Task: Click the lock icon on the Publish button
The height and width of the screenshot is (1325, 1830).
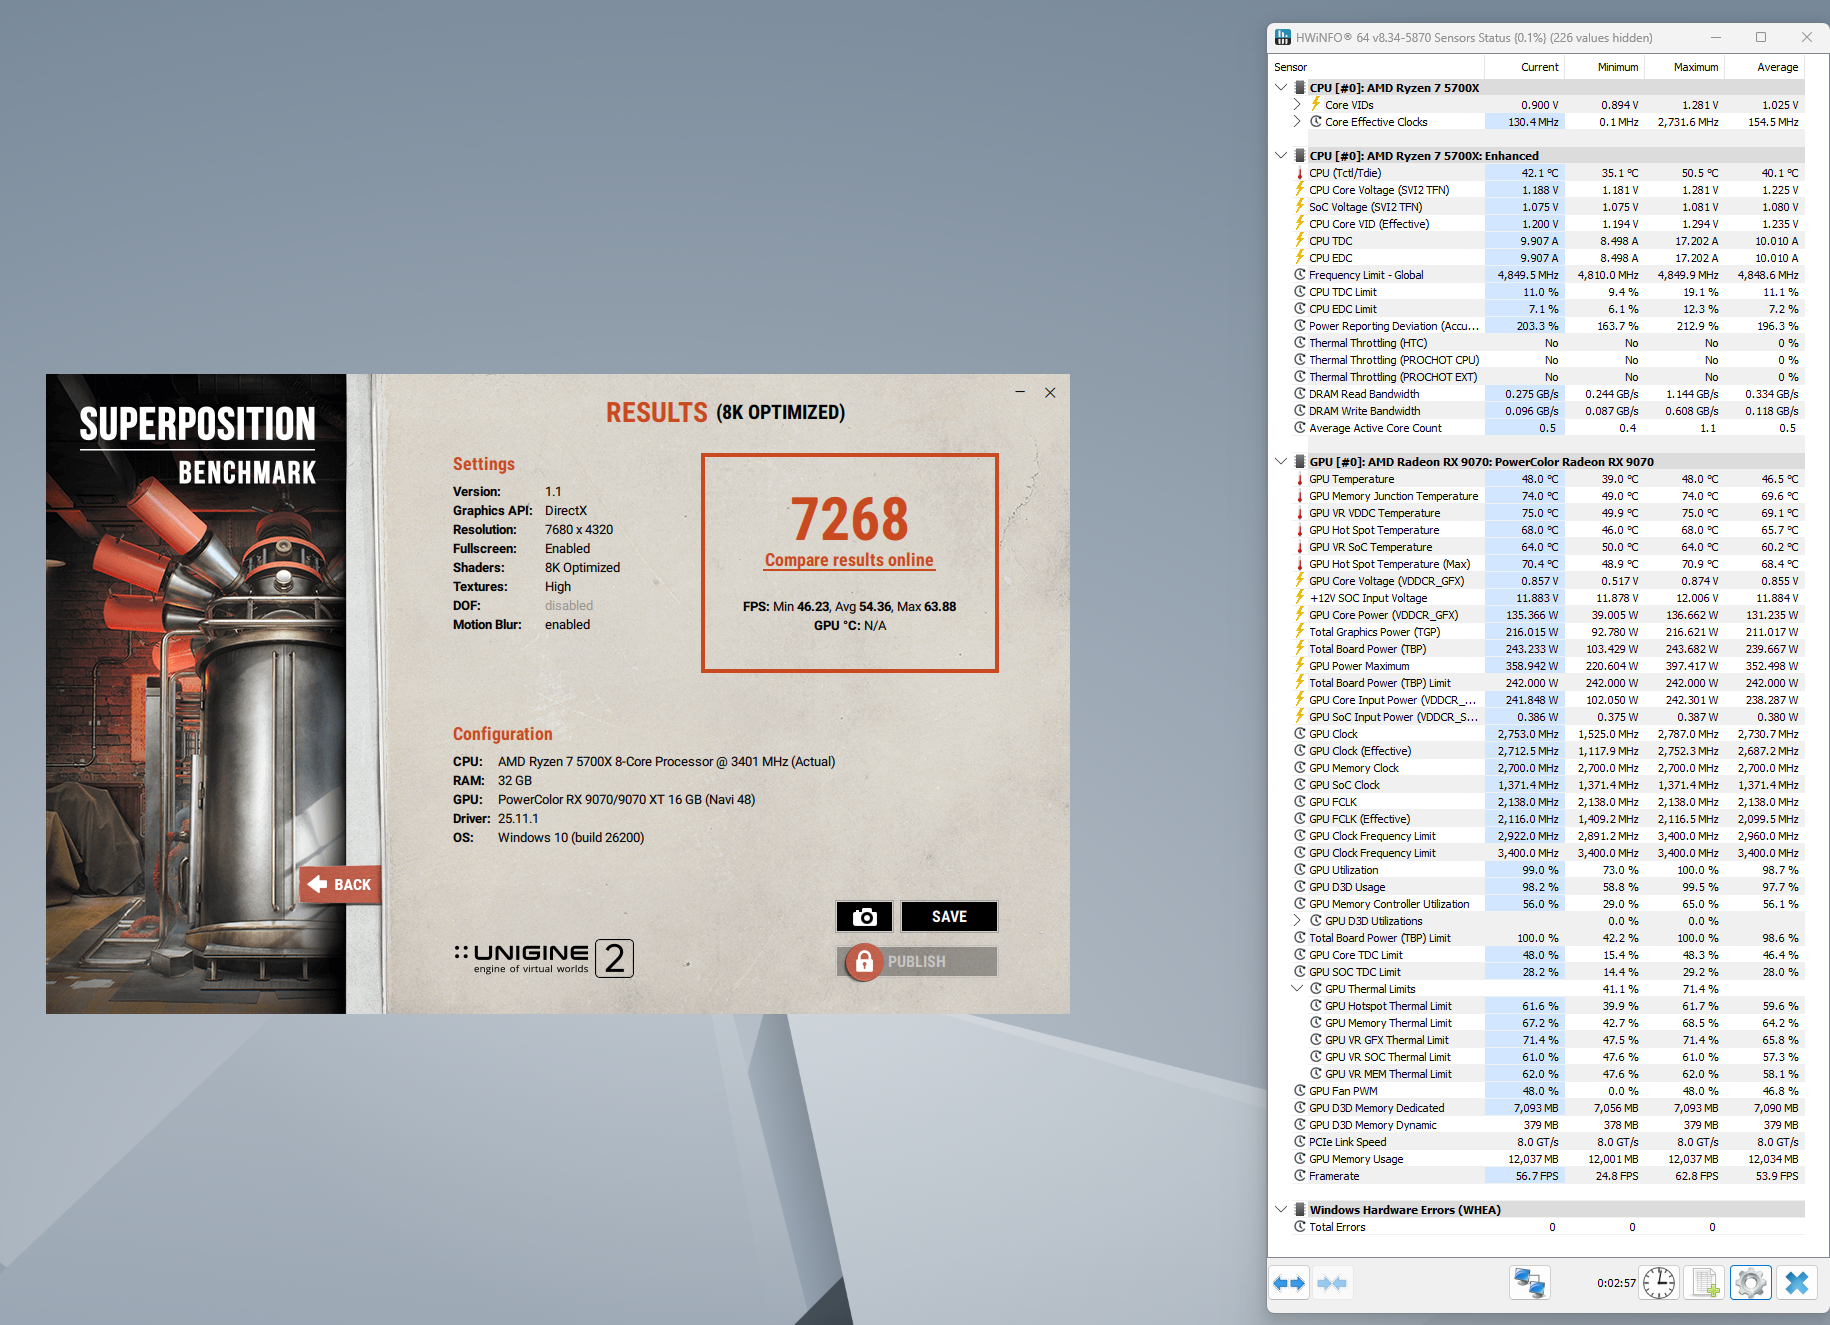Action: pyautogui.click(x=864, y=961)
